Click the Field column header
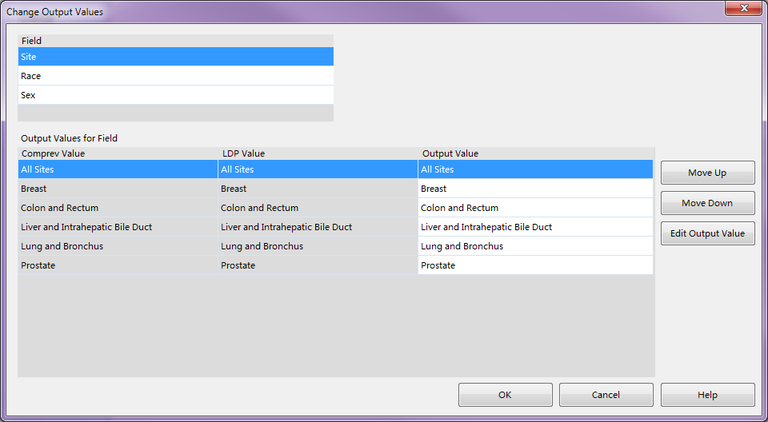The image size is (768, 422). point(175,41)
